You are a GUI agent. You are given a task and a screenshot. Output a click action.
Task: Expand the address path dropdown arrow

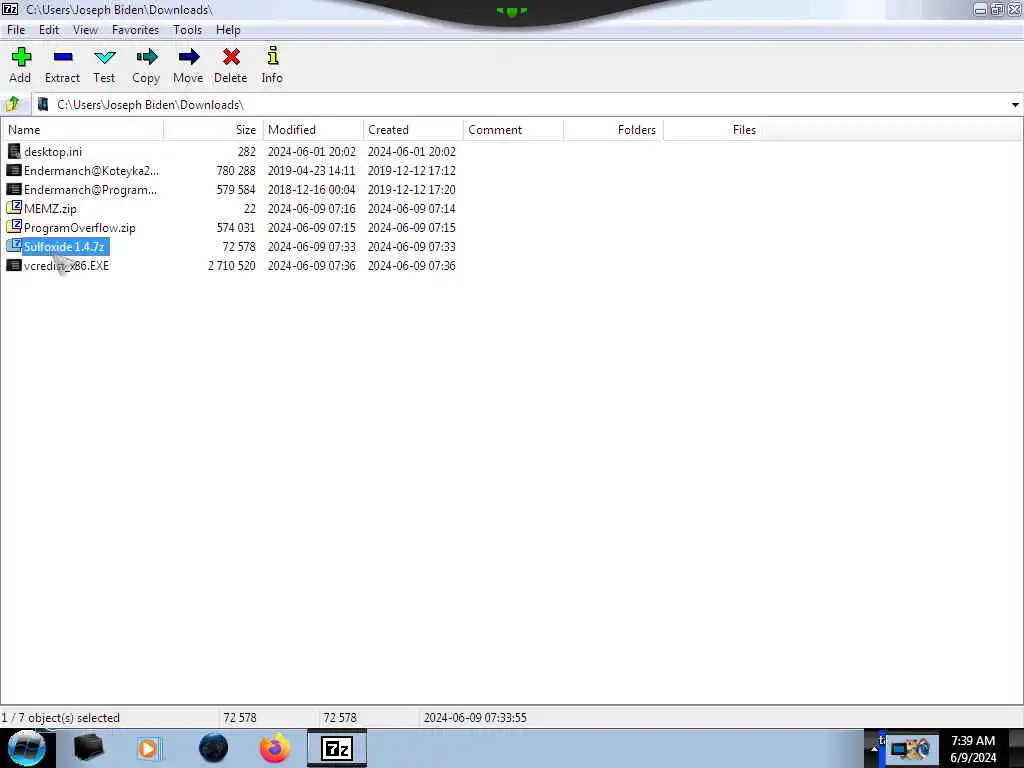pyautogui.click(x=1015, y=104)
